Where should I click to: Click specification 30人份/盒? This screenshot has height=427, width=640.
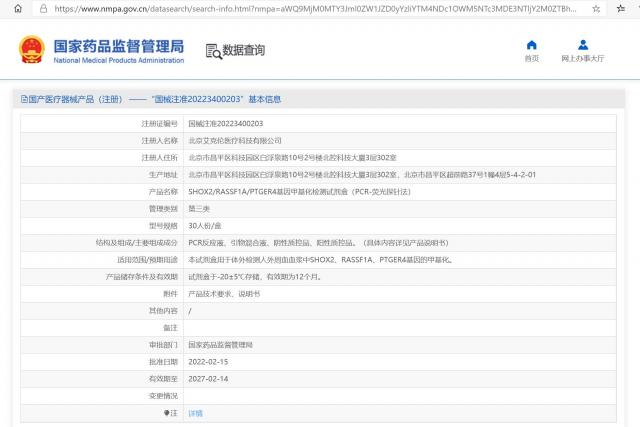click(204, 226)
